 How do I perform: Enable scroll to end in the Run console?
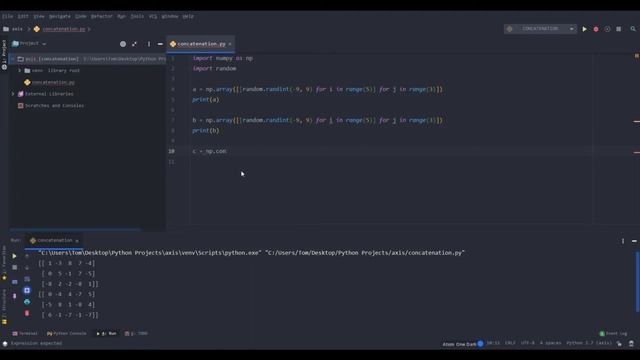(x=27, y=290)
